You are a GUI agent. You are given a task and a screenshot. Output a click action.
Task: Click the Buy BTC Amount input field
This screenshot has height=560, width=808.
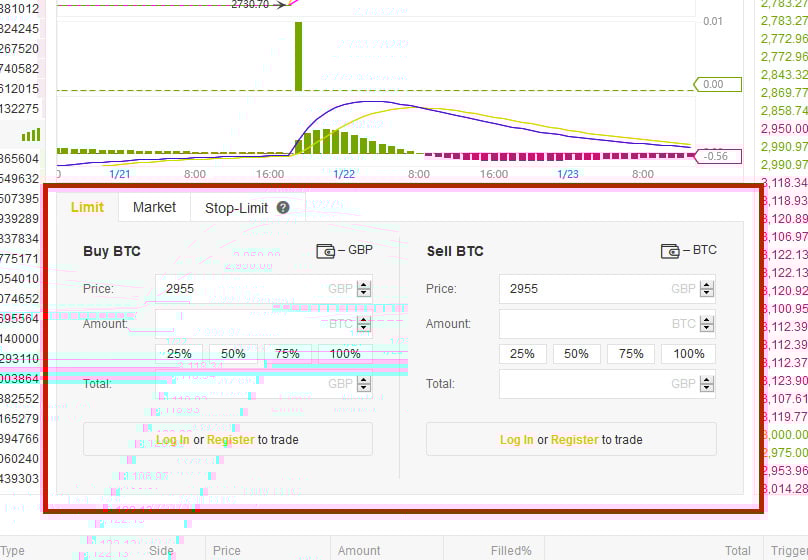[x=264, y=324]
